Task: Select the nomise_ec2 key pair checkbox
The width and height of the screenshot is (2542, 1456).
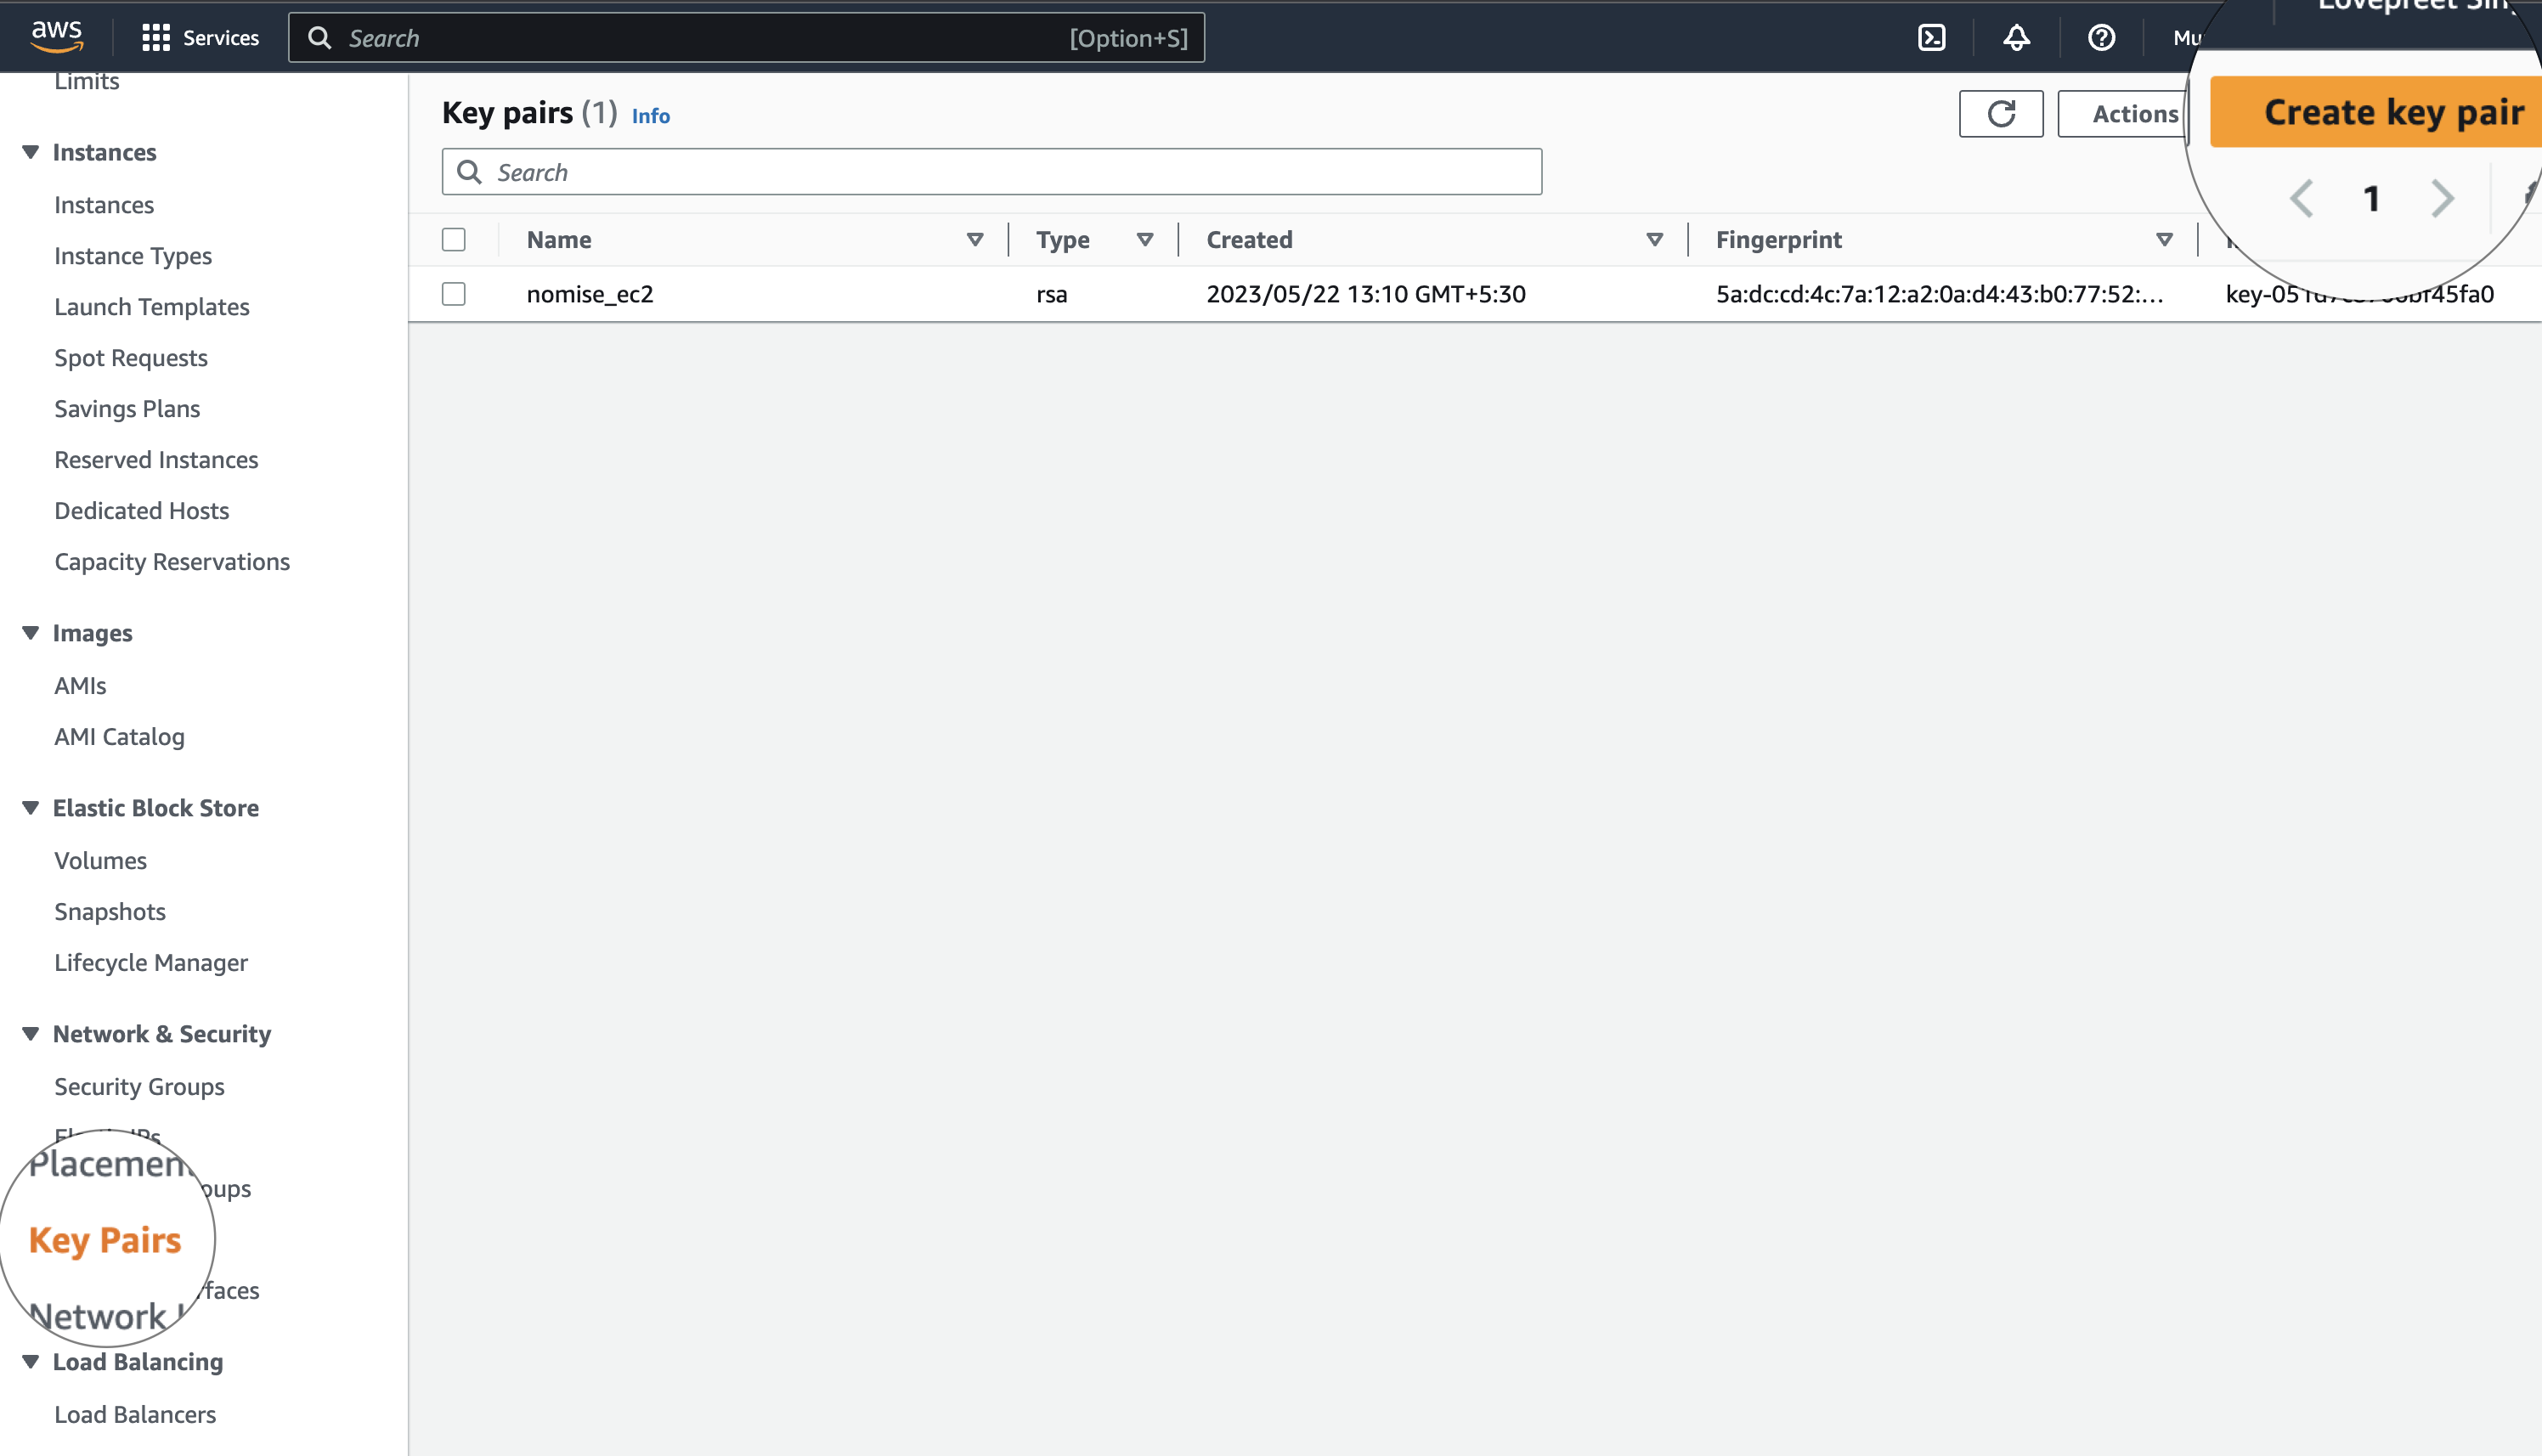Action: 454,293
